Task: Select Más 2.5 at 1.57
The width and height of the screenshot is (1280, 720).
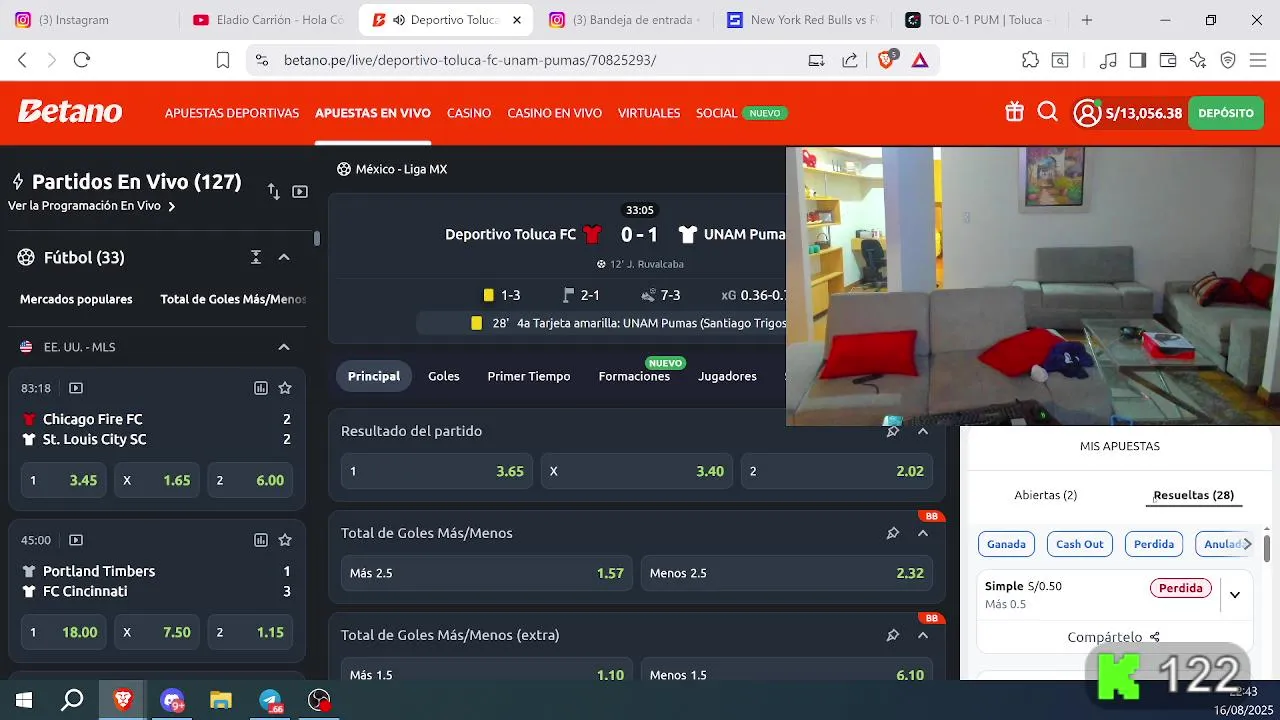Action: tap(486, 573)
